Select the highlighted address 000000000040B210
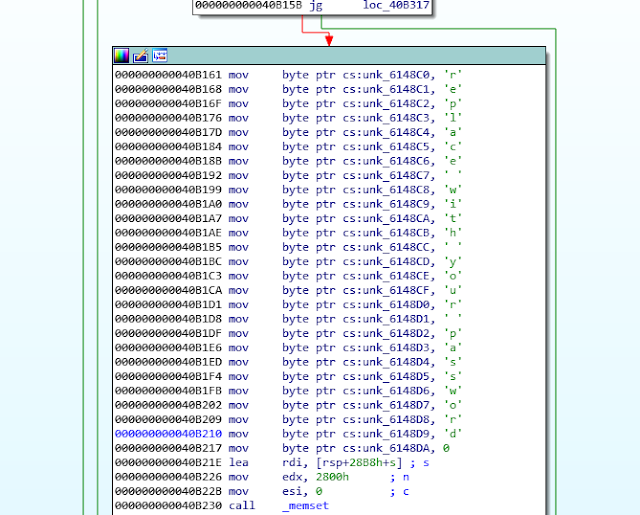 click(x=168, y=434)
